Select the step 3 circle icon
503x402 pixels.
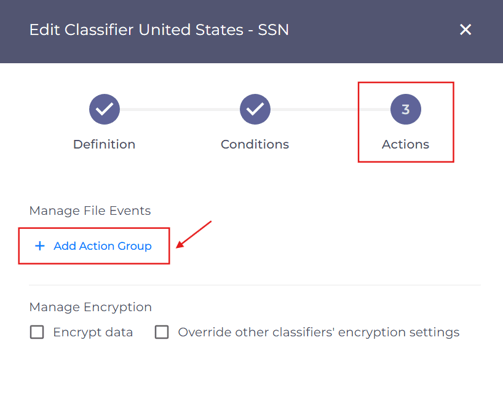(406, 109)
